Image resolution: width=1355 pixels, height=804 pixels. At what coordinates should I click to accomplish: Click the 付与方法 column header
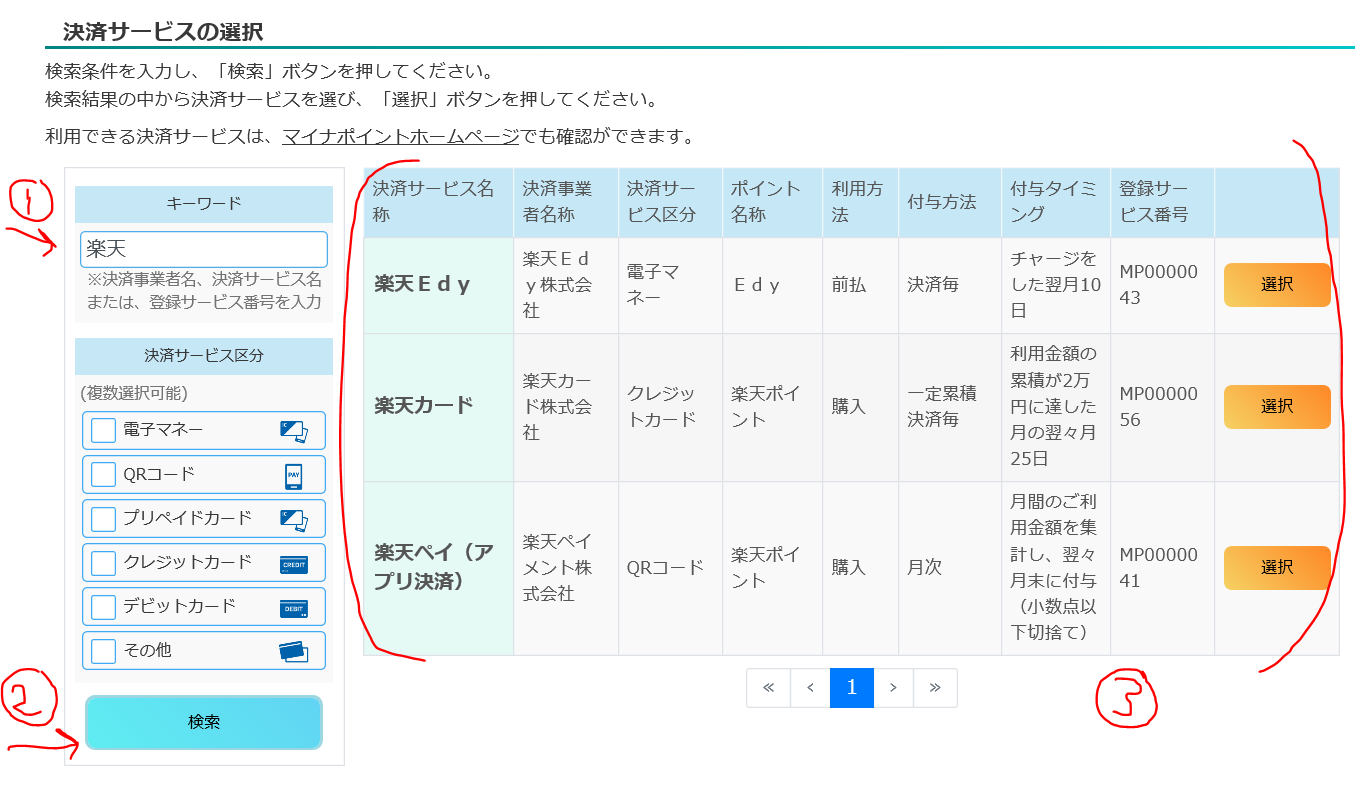pyautogui.click(x=950, y=202)
